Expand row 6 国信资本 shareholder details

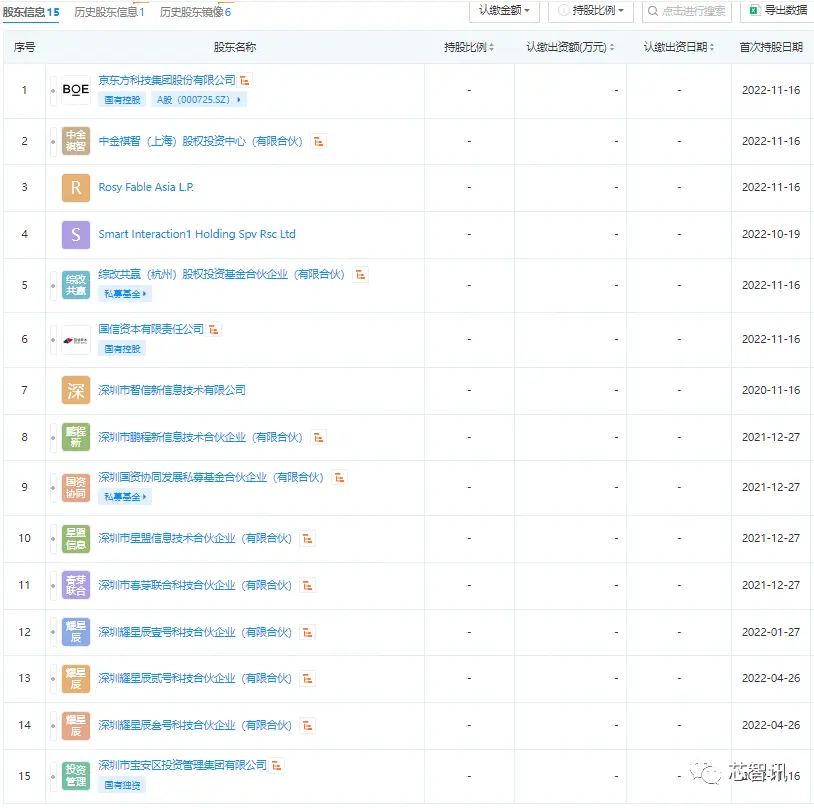53,340
